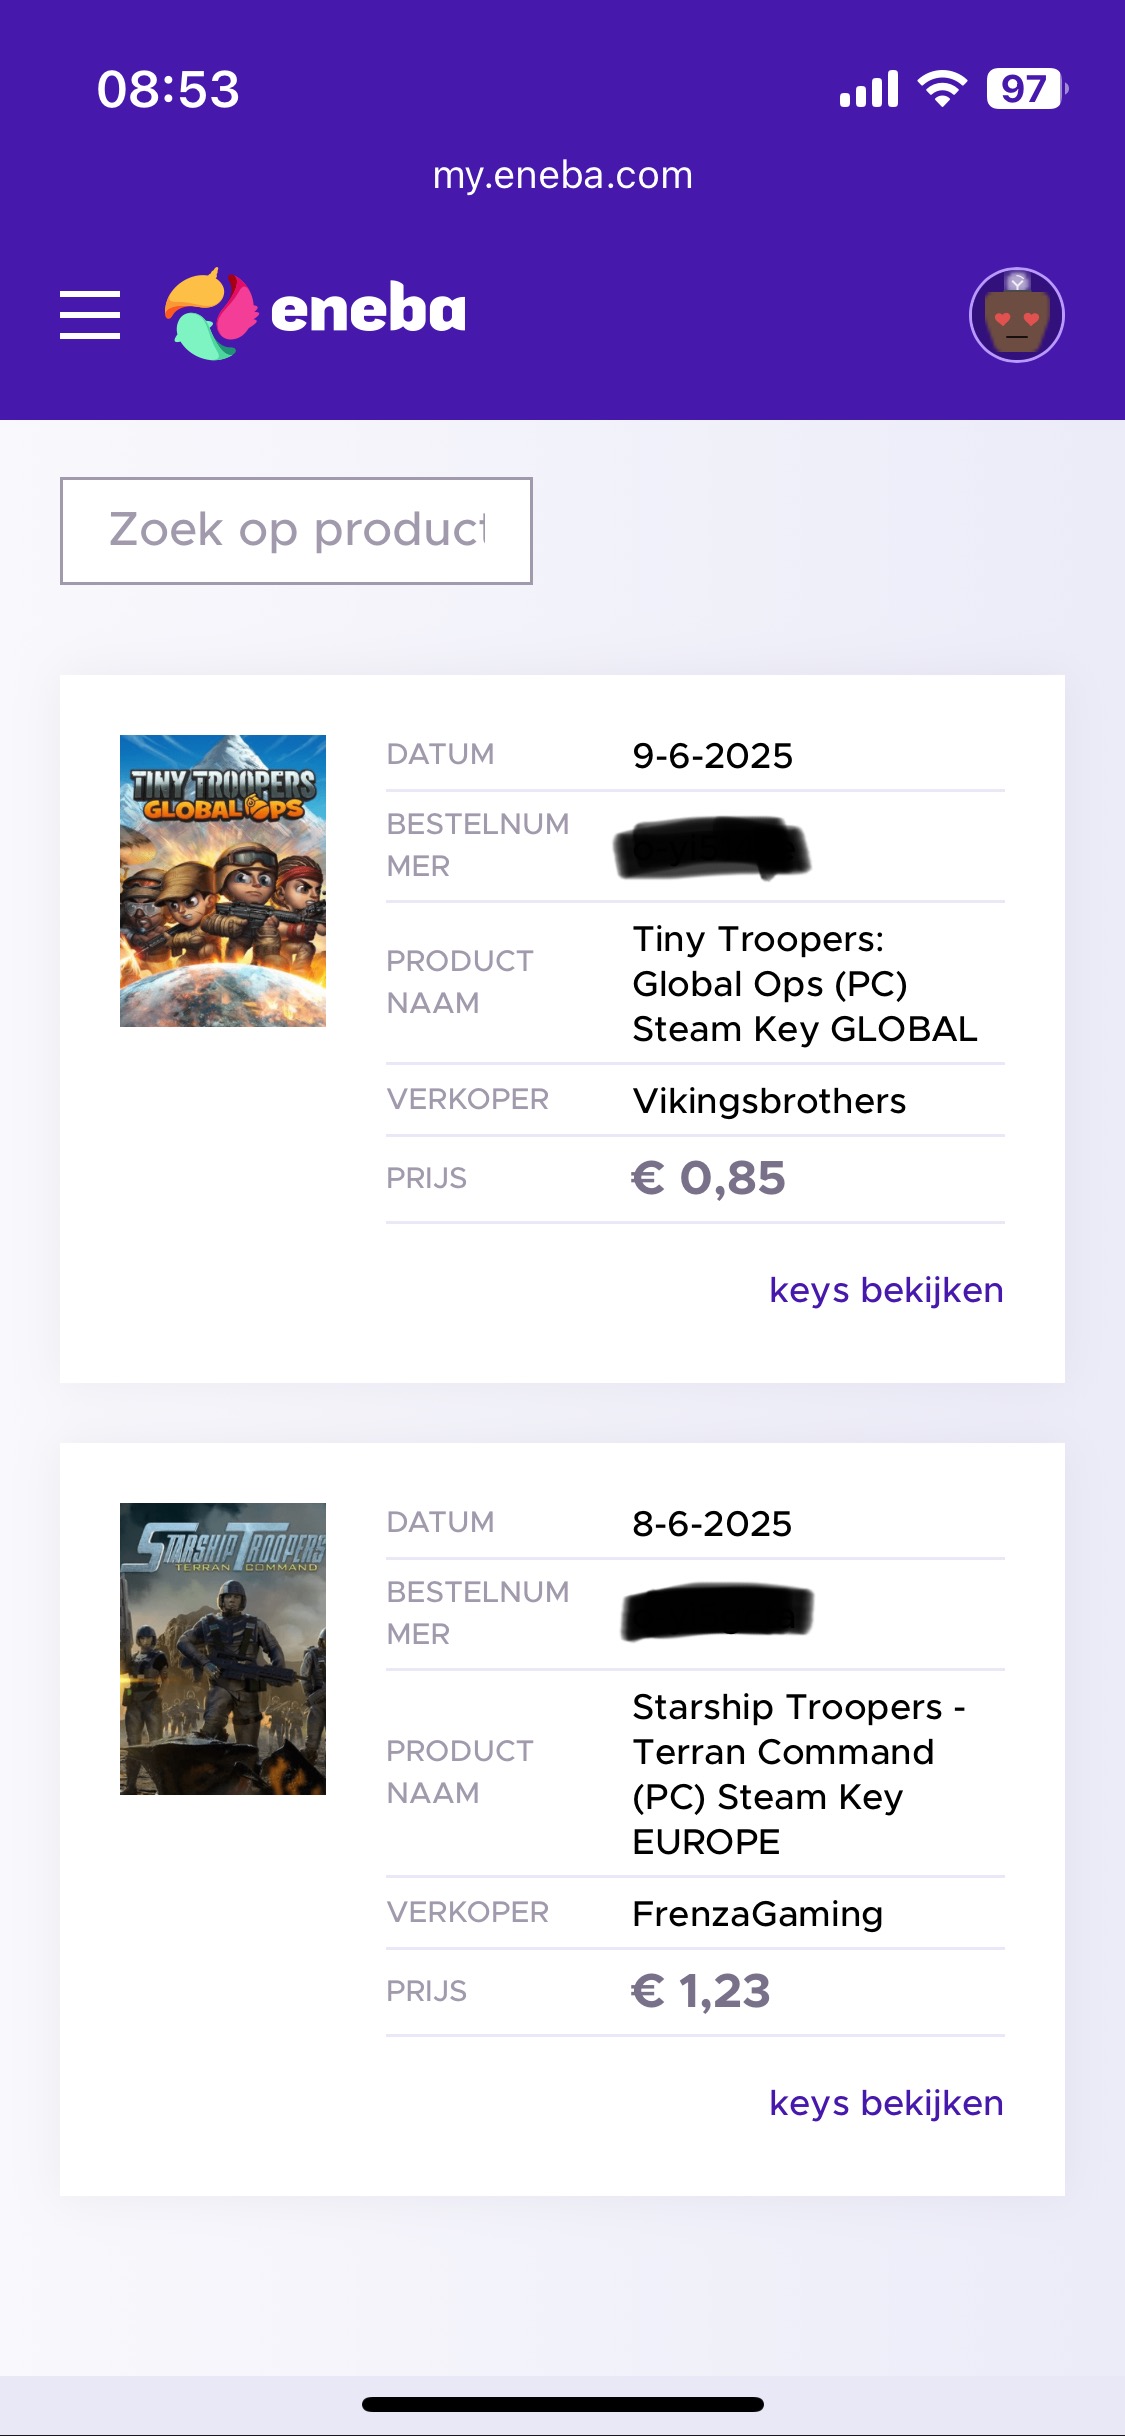Tap the my.eneba.com address bar
The width and height of the screenshot is (1125, 2436).
tap(562, 176)
